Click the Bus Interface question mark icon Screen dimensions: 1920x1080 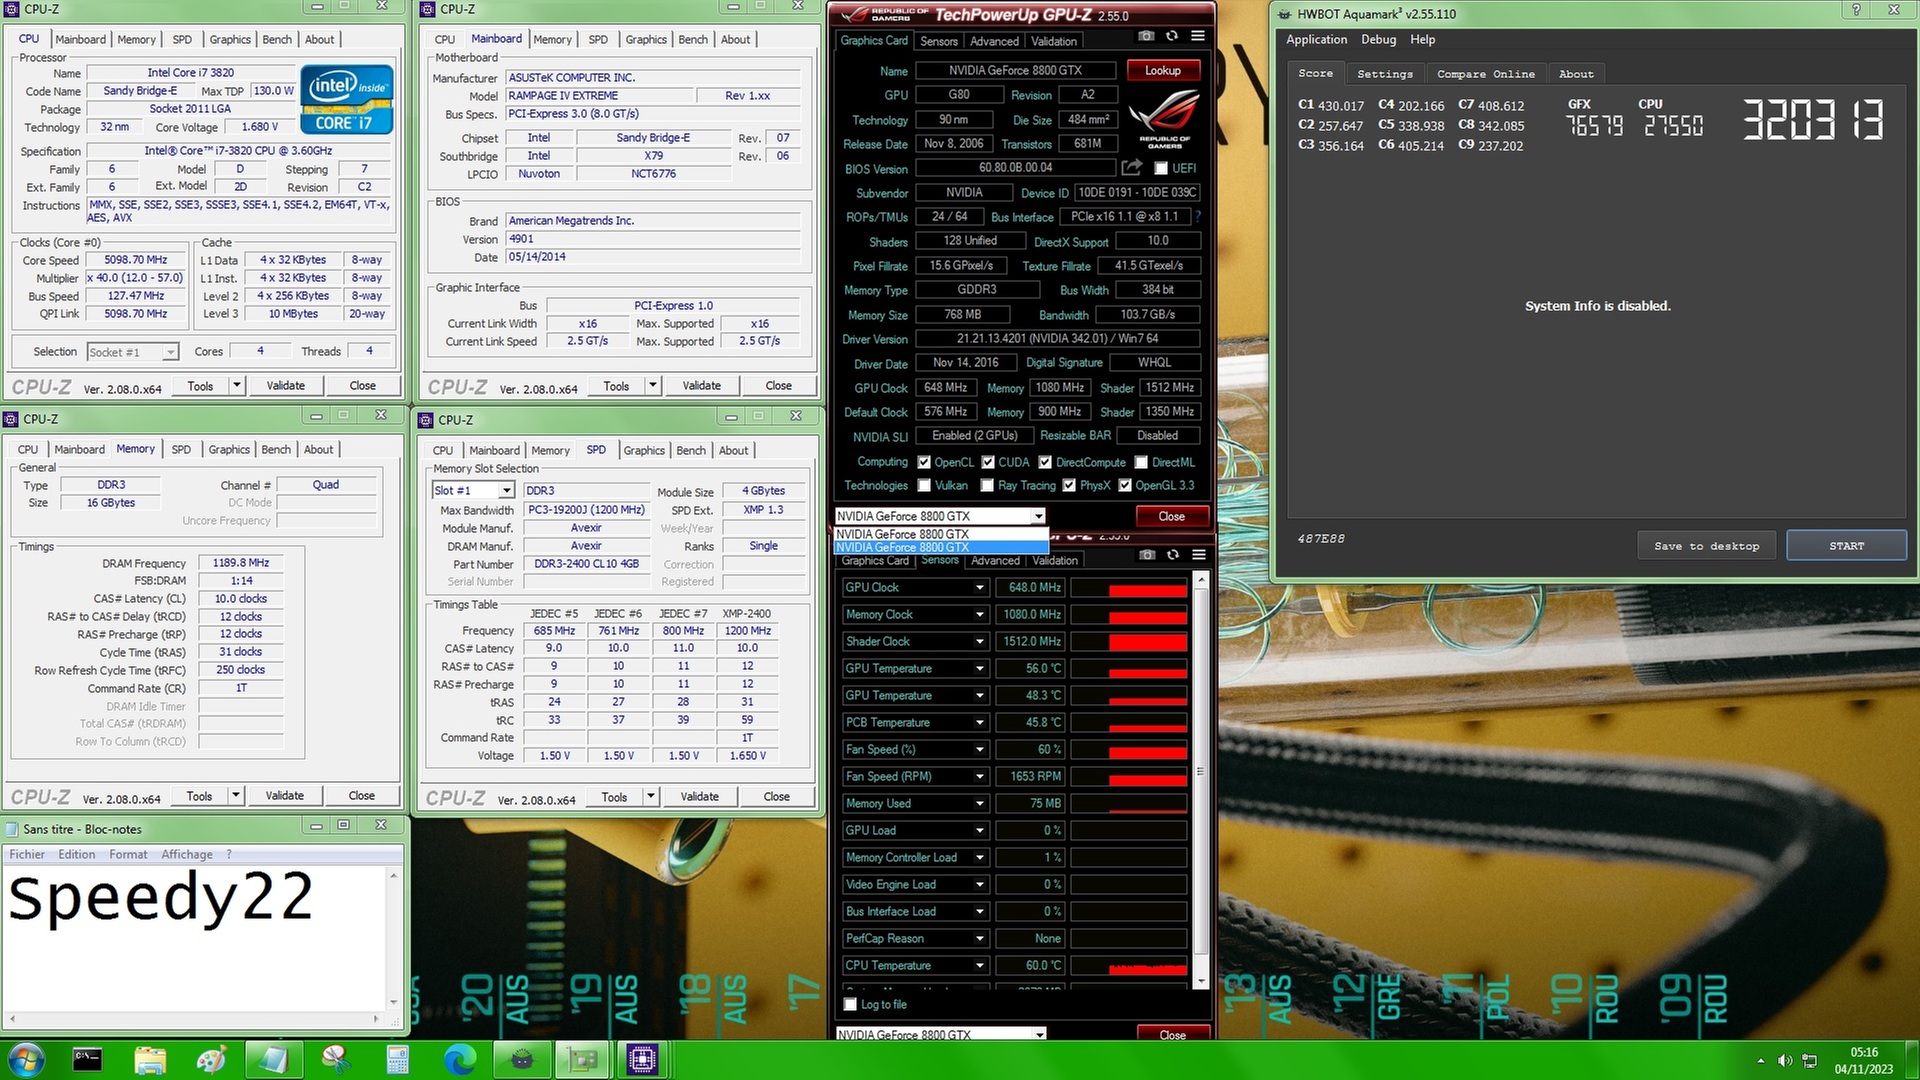coord(1197,216)
